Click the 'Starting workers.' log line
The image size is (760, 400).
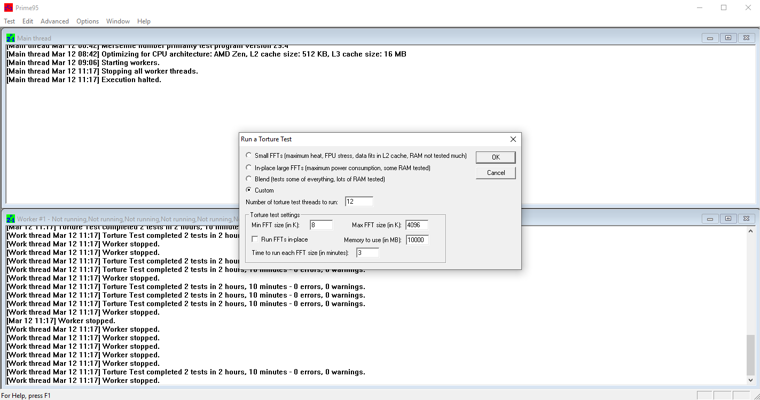(x=82, y=63)
